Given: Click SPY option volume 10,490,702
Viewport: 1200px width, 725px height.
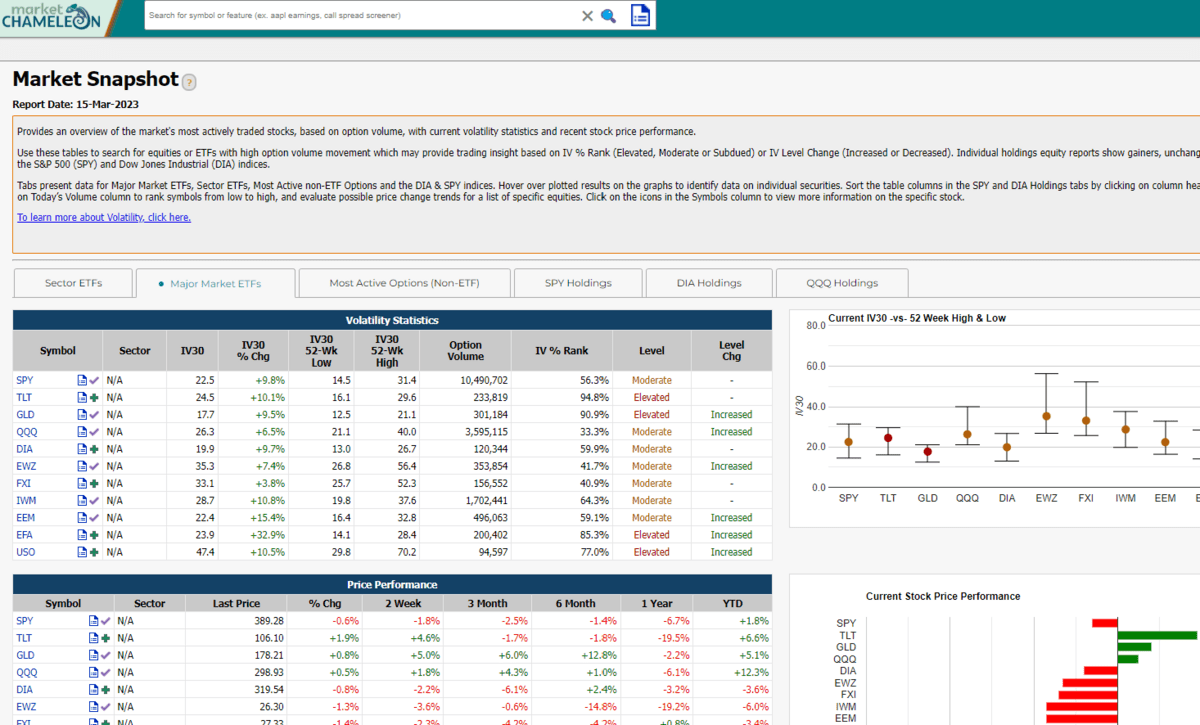Looking at the screenshot, I should click(484, 380).
